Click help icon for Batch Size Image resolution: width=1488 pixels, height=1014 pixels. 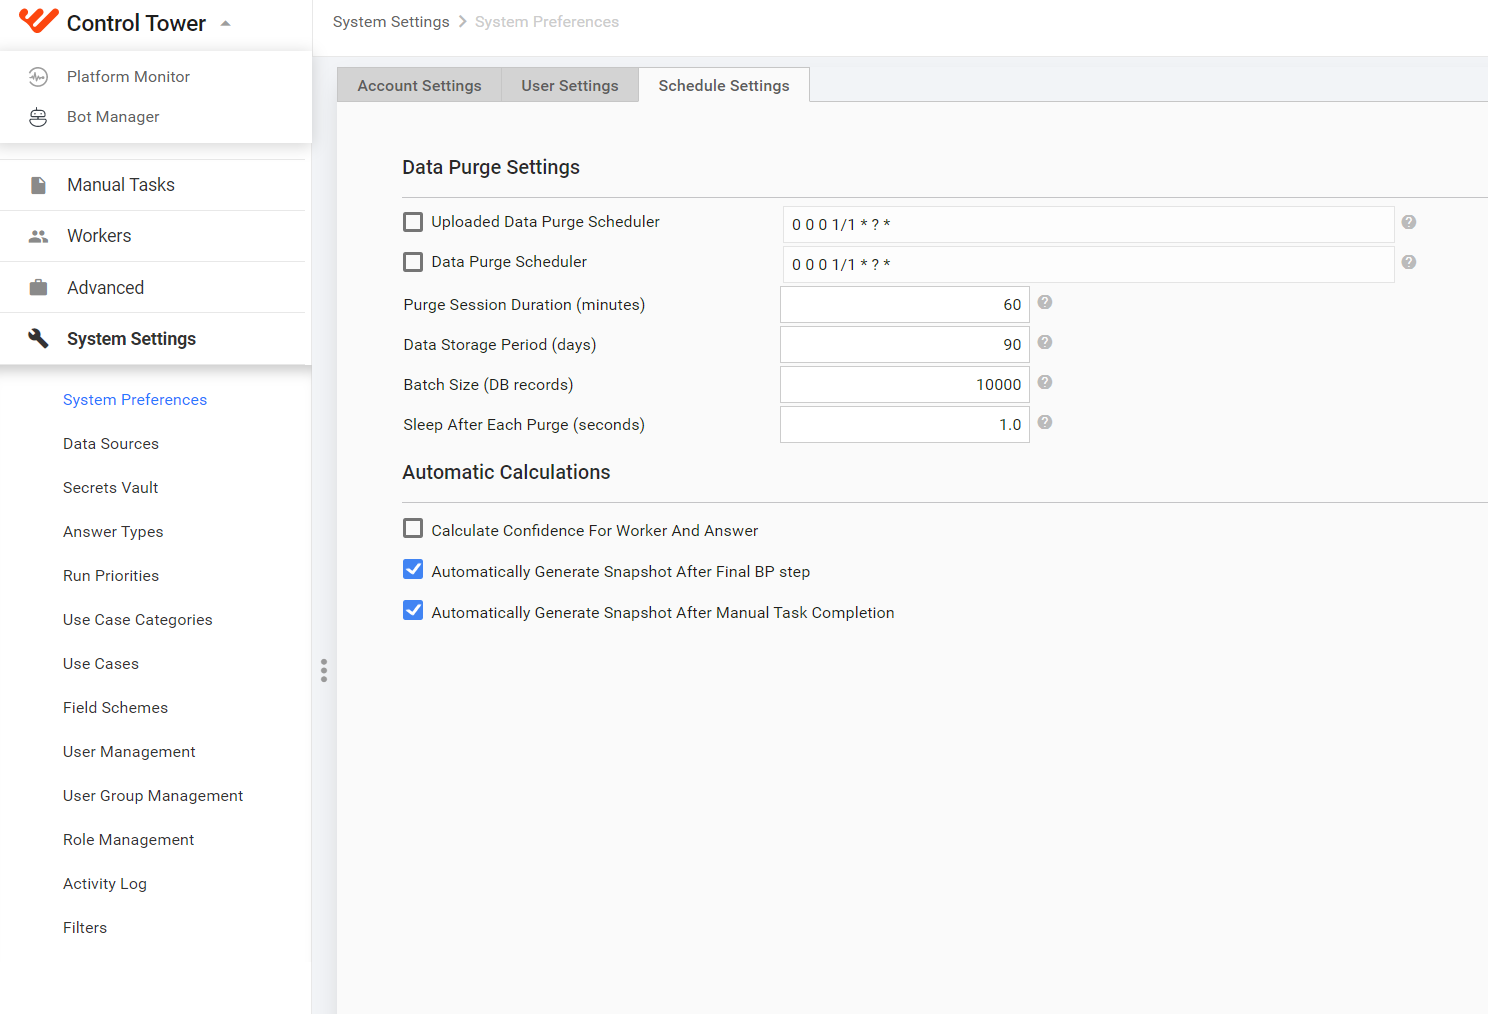coord(1045,382)
